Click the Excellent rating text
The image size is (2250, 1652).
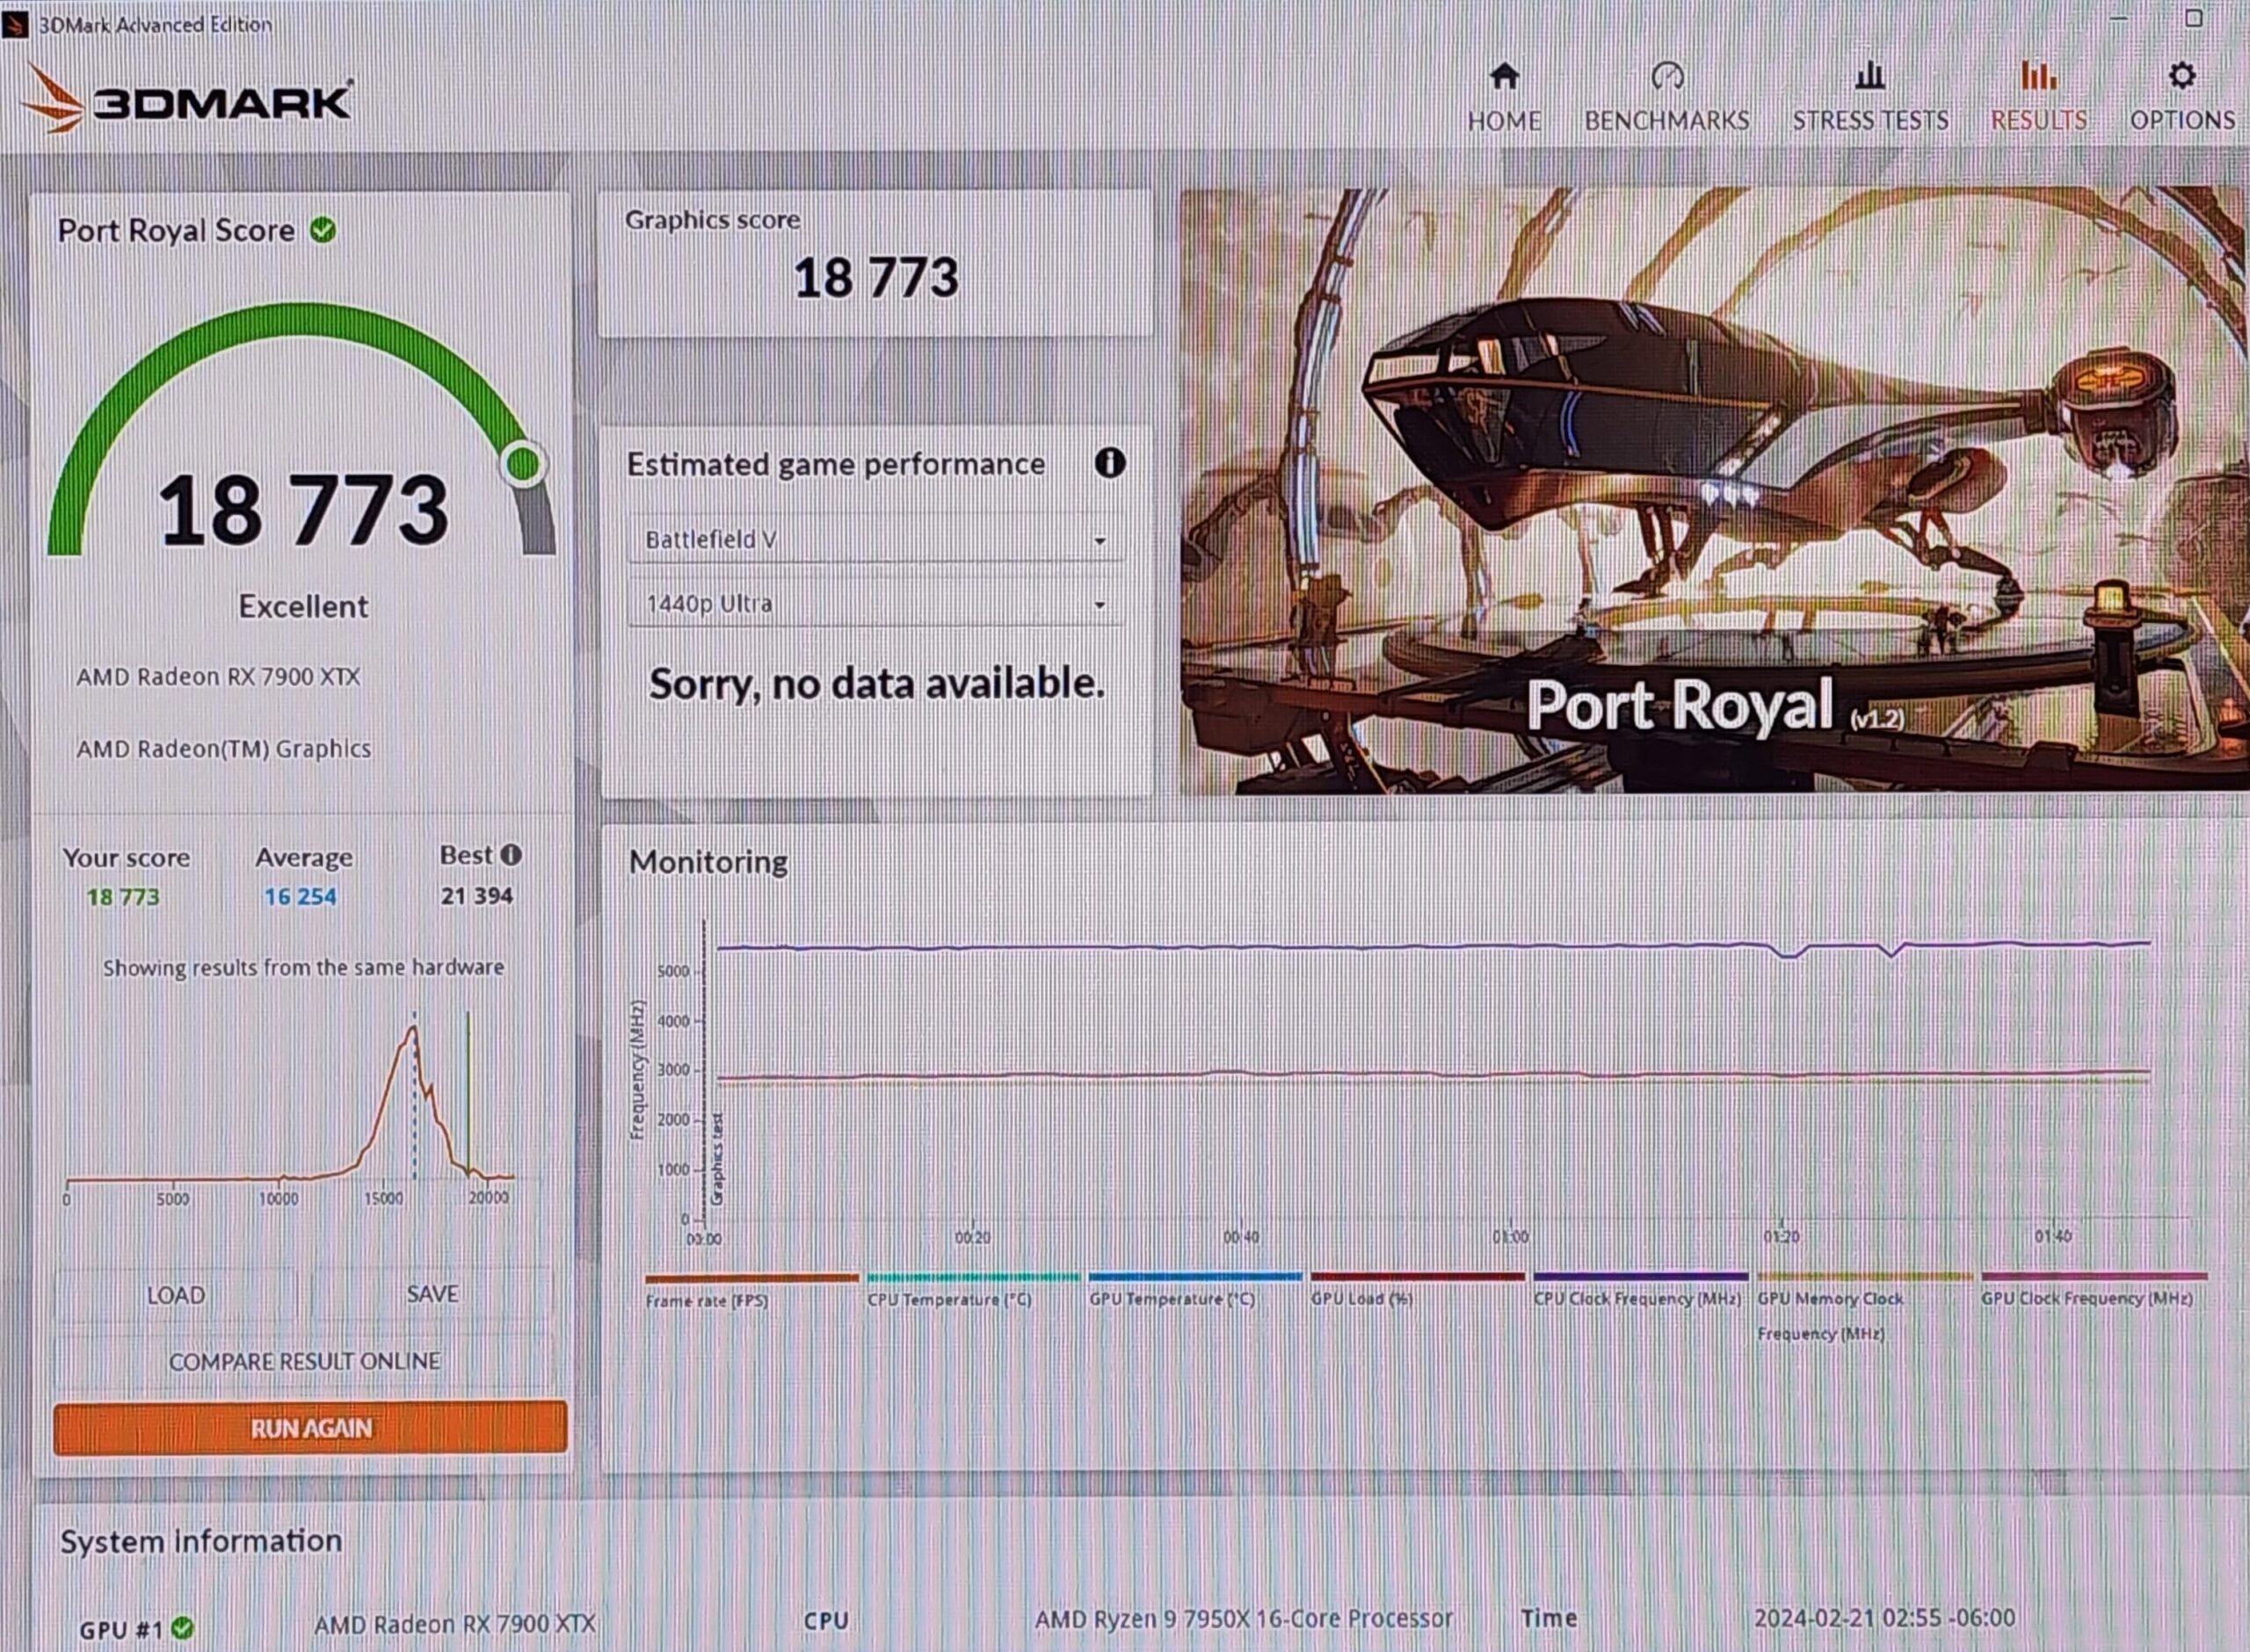pyautogui.click(x=303, y=606)
